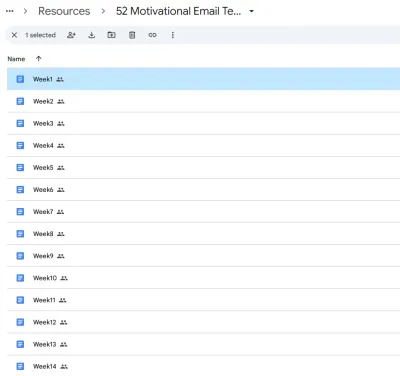Reverse sort order with the up arrow

coord(39,59)
